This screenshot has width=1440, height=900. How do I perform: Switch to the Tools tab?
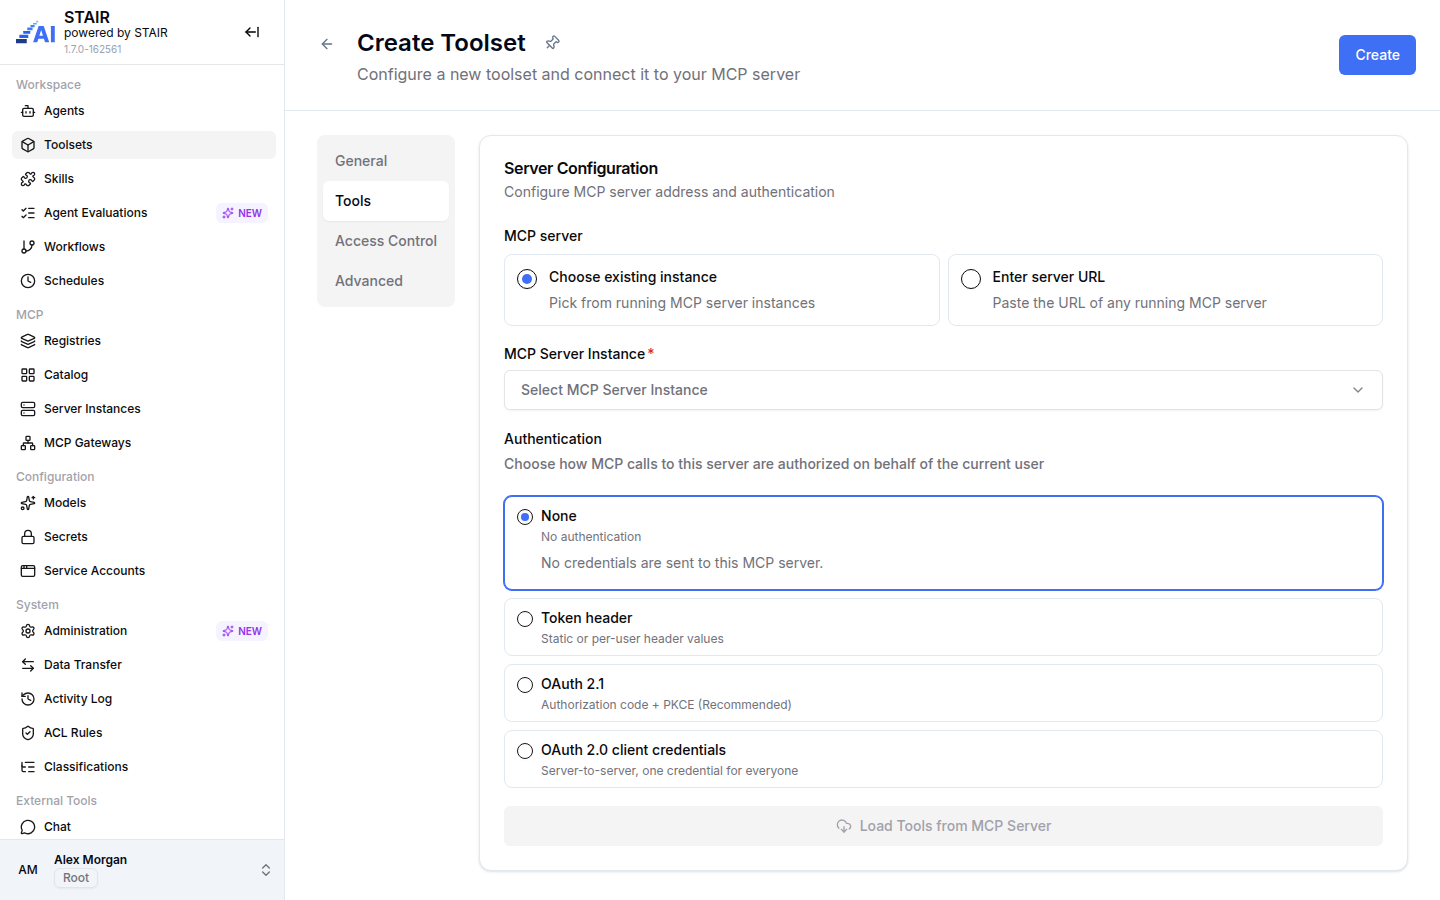(386, 201)
